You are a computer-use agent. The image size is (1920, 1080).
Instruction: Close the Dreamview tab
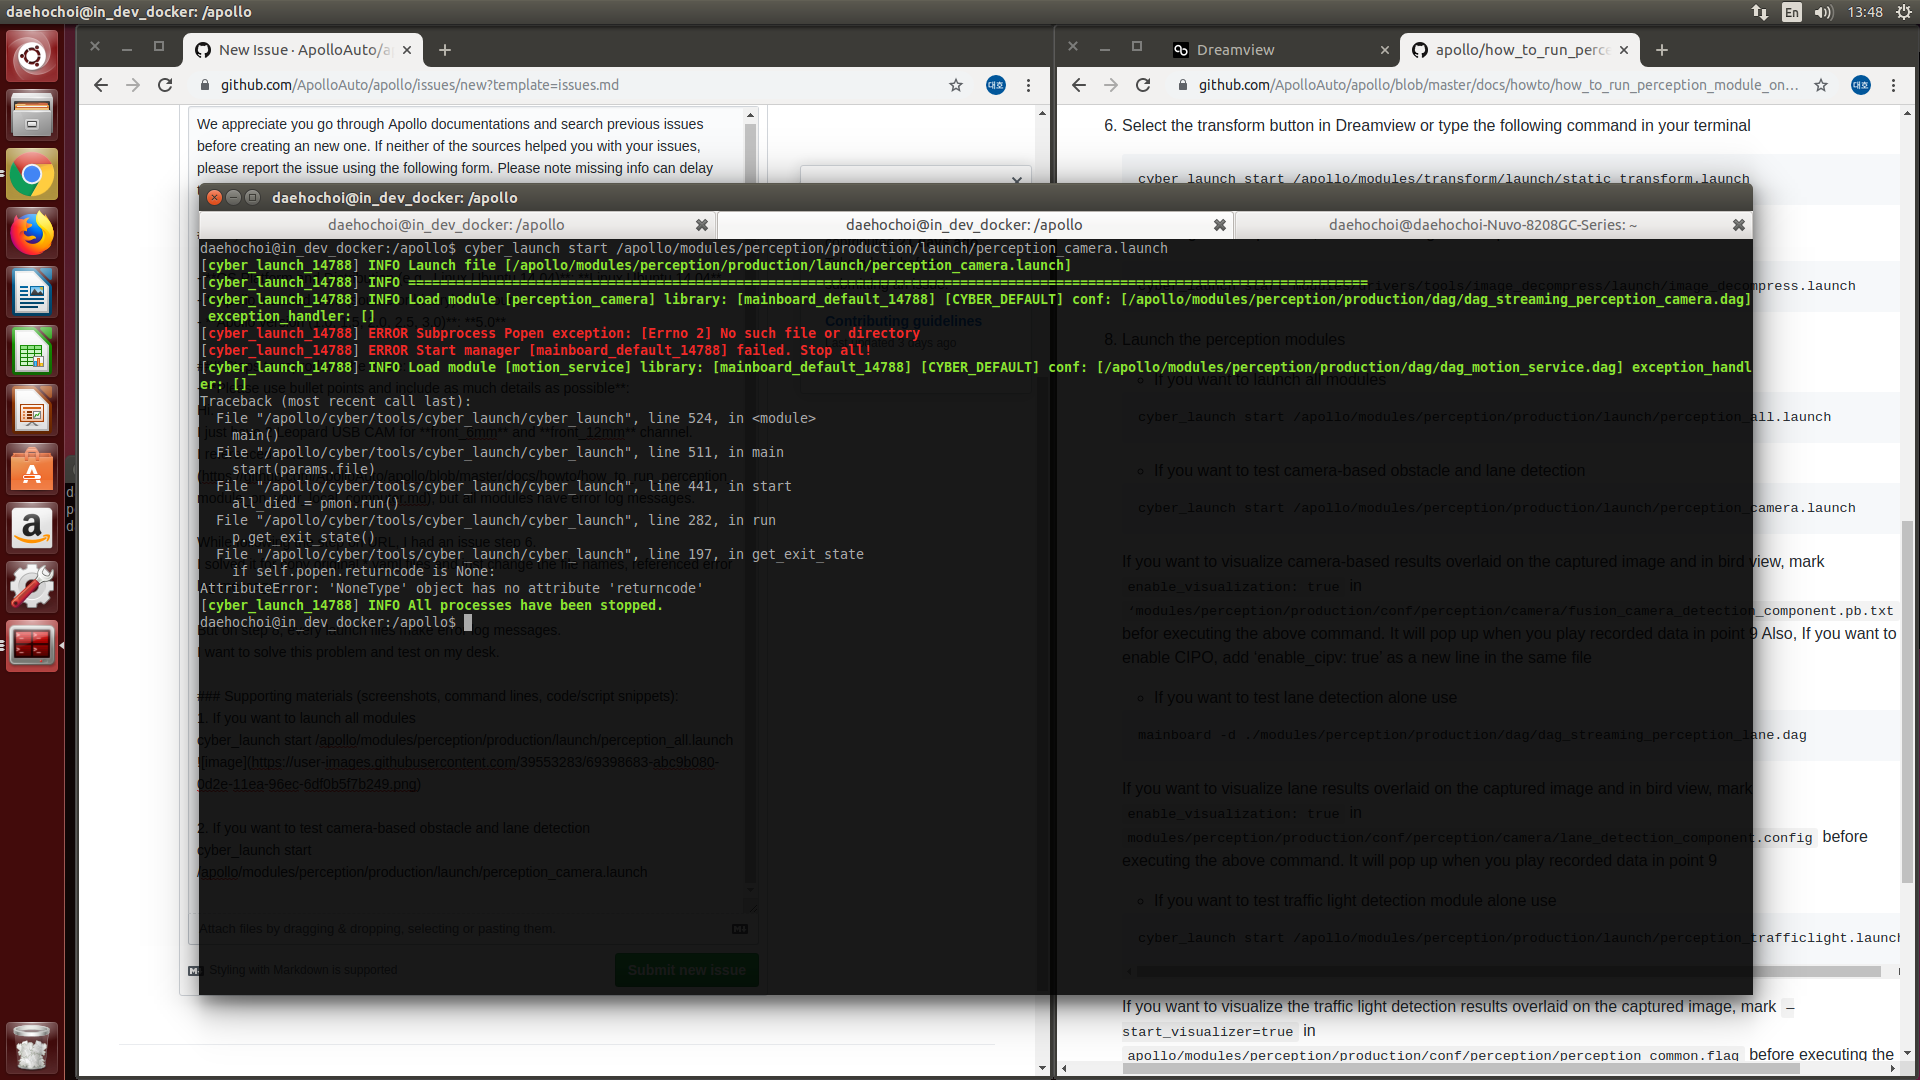pos(1384,50)
